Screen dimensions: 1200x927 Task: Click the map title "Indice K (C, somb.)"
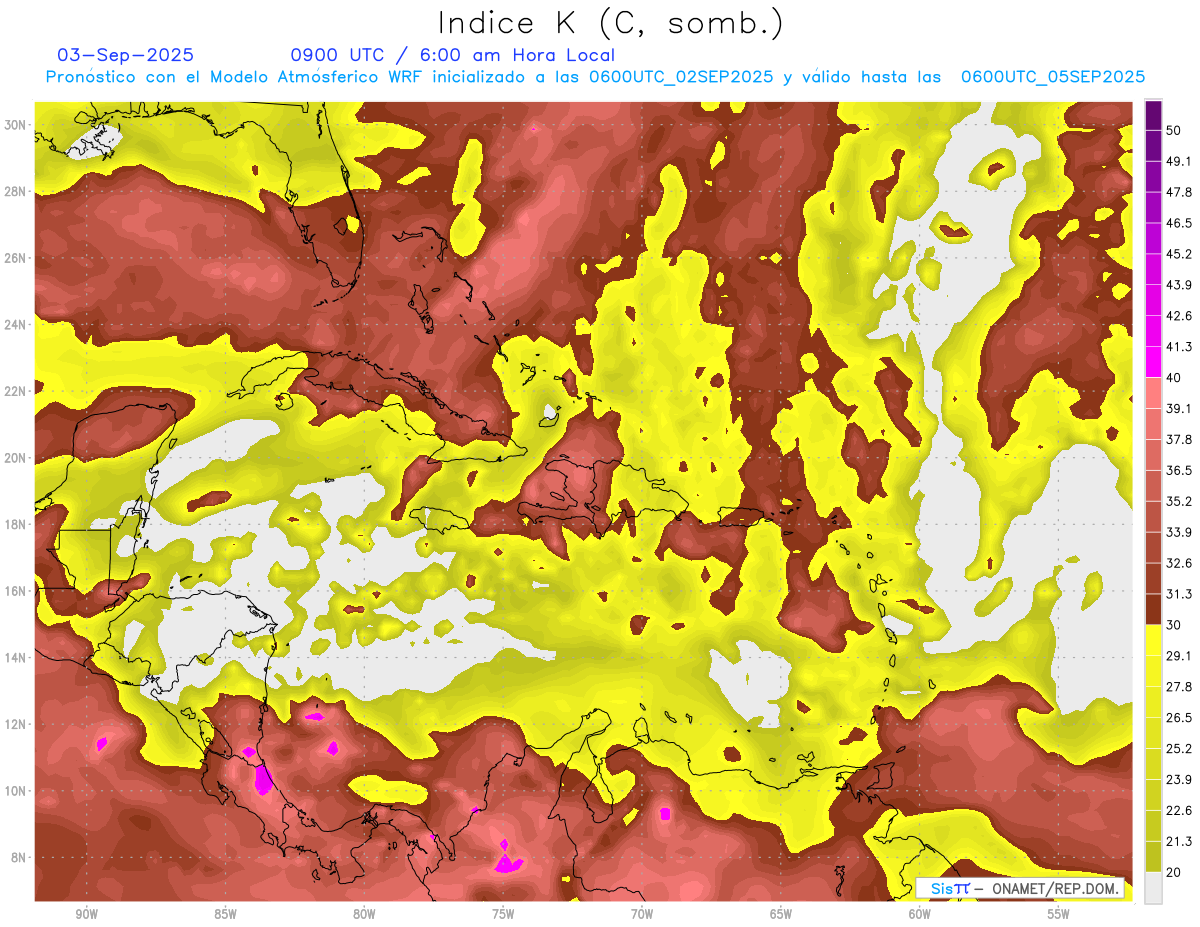[x=610, y=23]
